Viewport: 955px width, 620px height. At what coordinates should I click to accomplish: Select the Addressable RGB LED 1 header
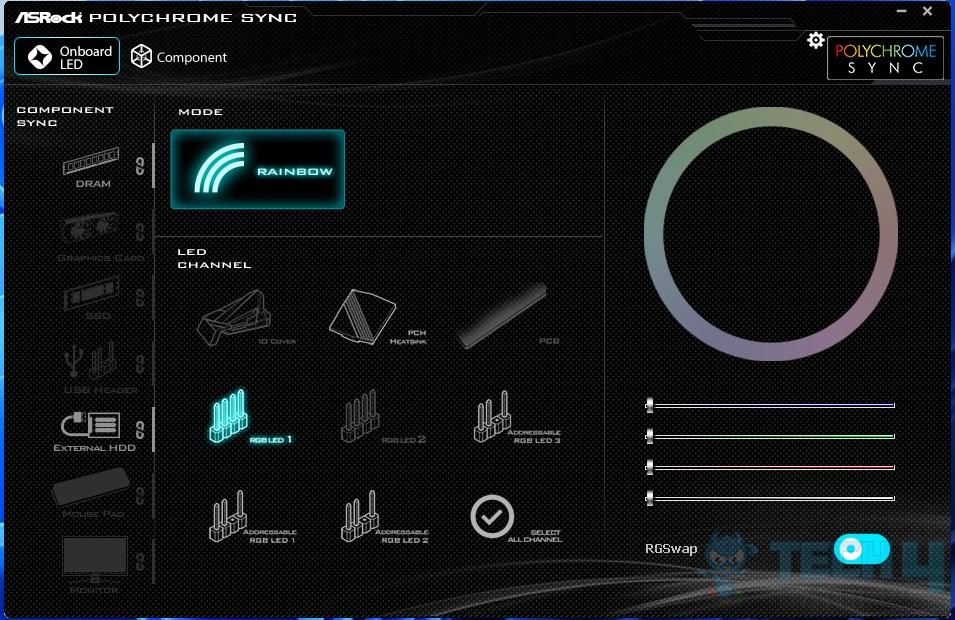tap(251, 516)
